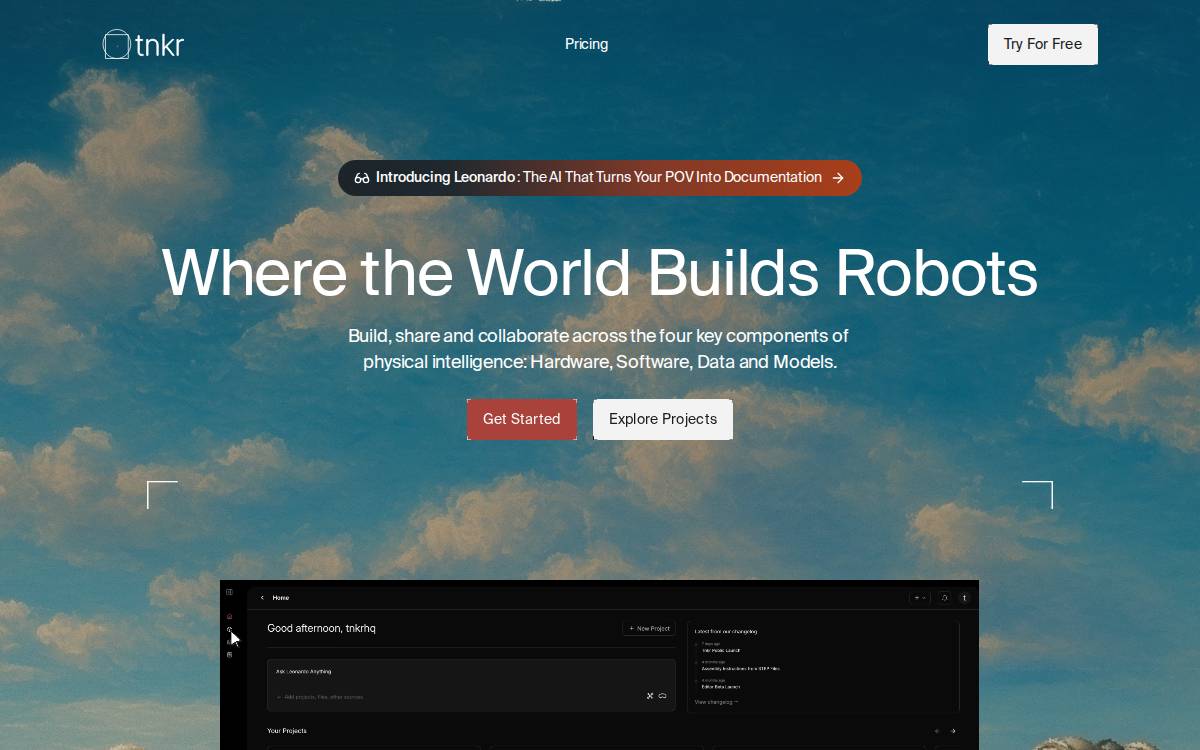Image resolution: width=1200 pixels, height=750 pixels.
Task: Click the notification bell in preview
Action: point(944,598)
